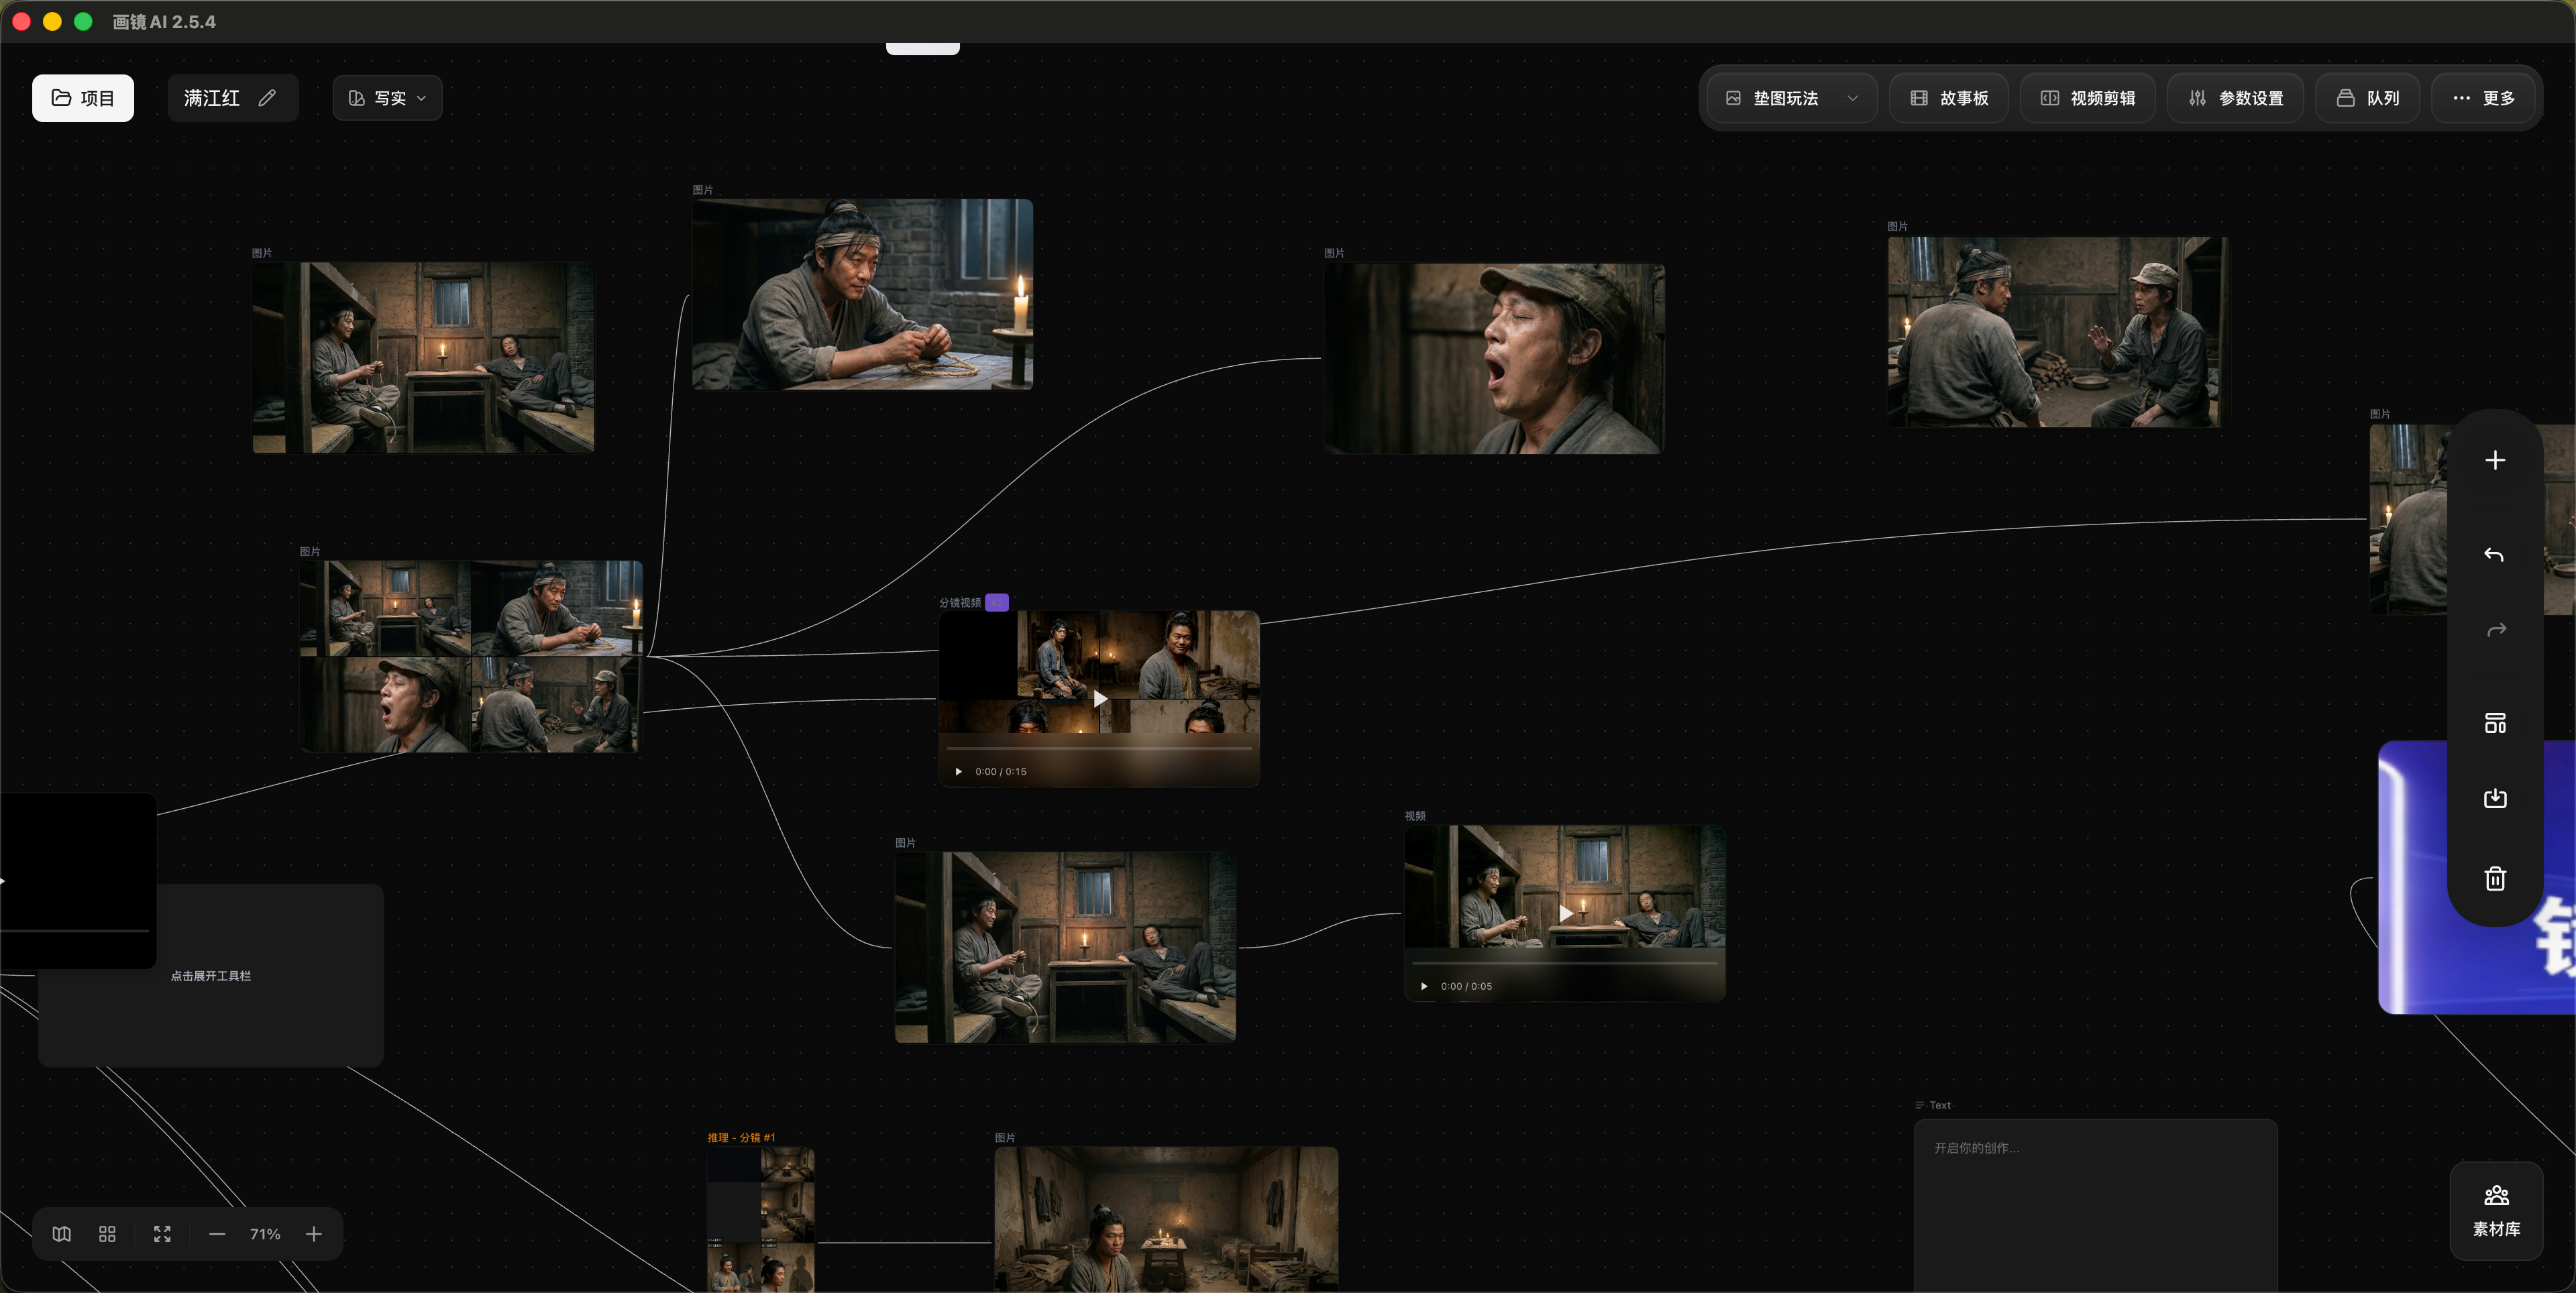Click the fit-to-screen expand icon
This screenshot has height=1293, width=2576.
tap(162, 1234)
